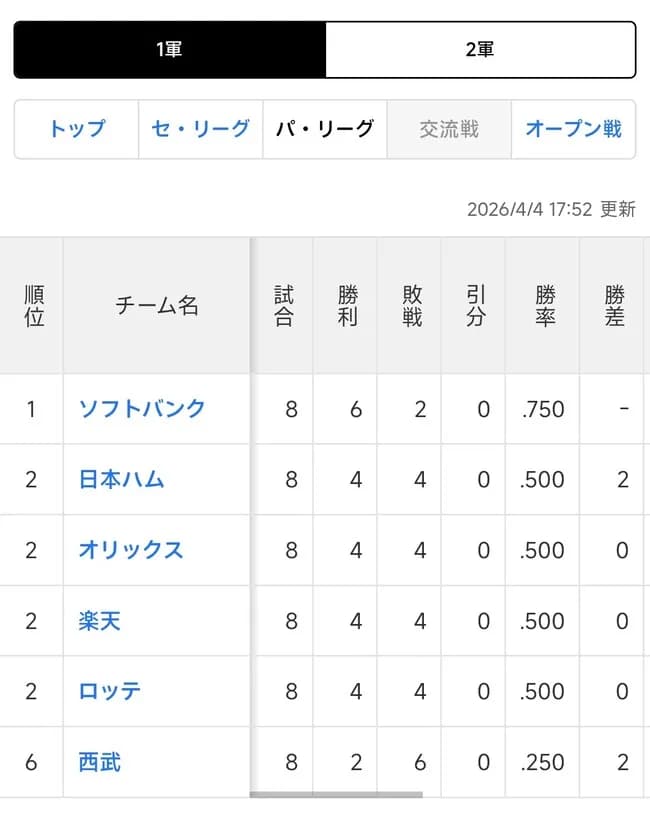The height and width of the screenshot is (814, 650).
Task: Select the 1軍 tab
Action: click(x=170, y=48)
